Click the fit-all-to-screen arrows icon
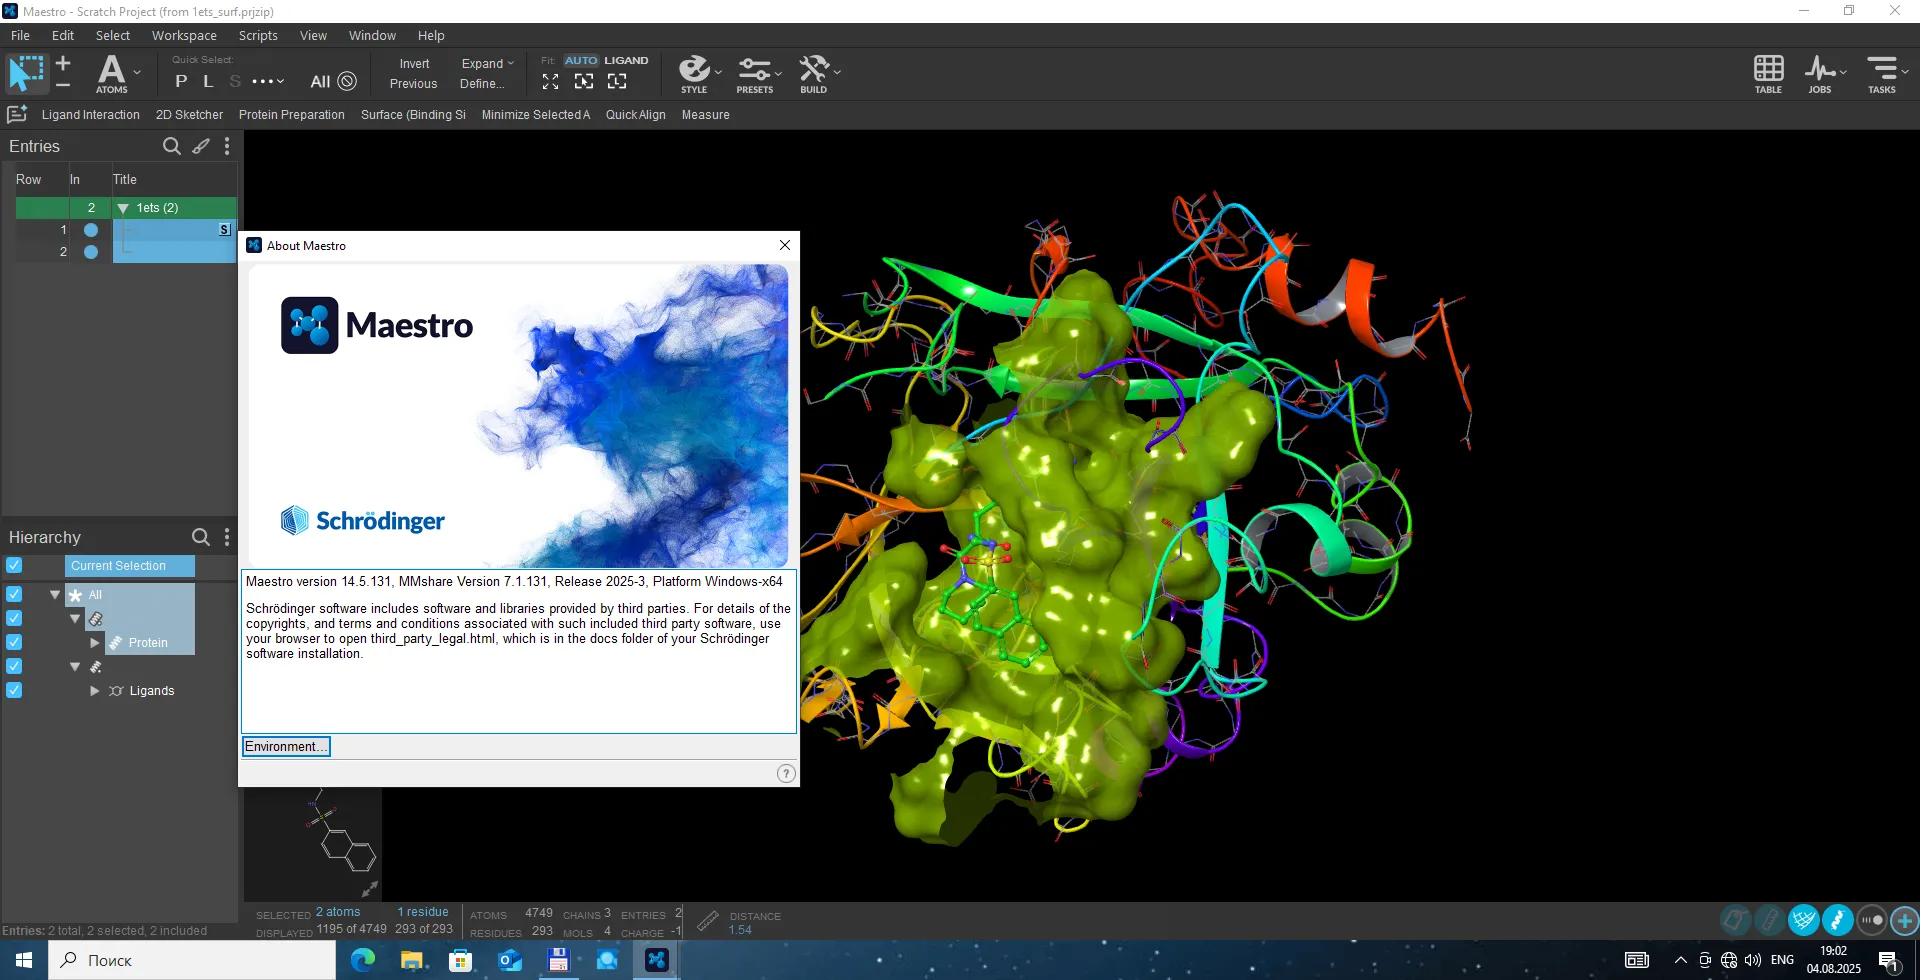1920x980 pixels. coord(551,81)
